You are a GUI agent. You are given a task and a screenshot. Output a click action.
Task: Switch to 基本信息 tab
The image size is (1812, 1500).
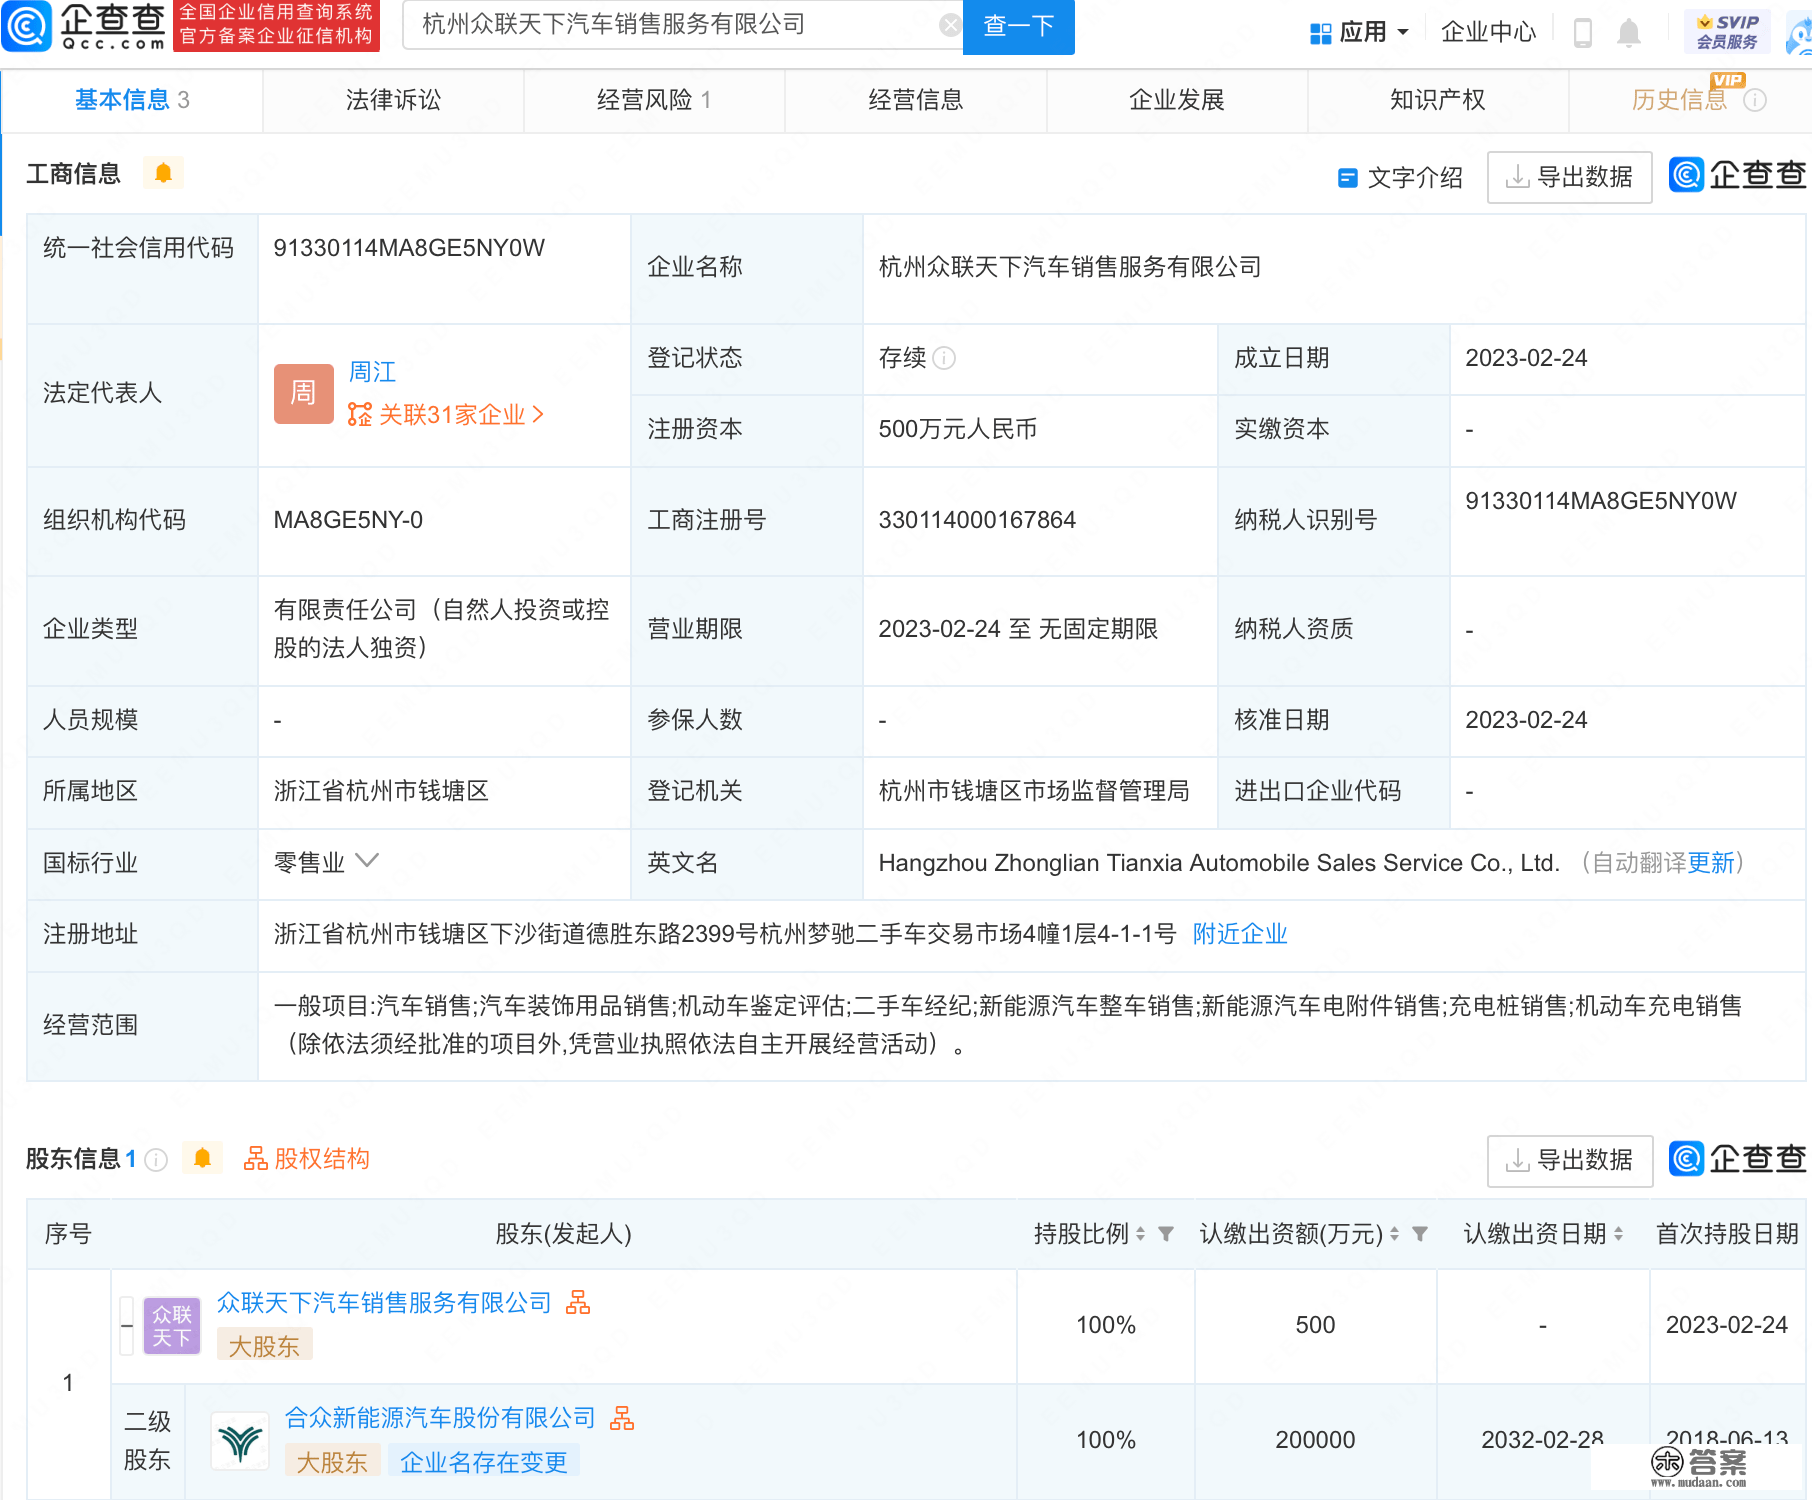[x=132, y=100]
